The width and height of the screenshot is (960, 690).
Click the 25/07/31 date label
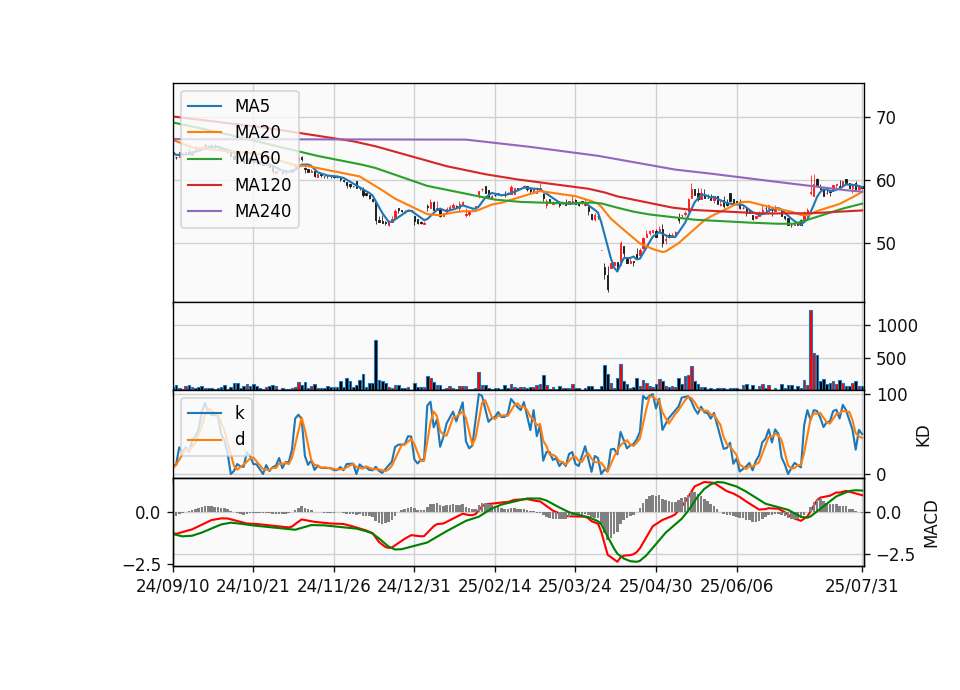[x=861, y=586]
